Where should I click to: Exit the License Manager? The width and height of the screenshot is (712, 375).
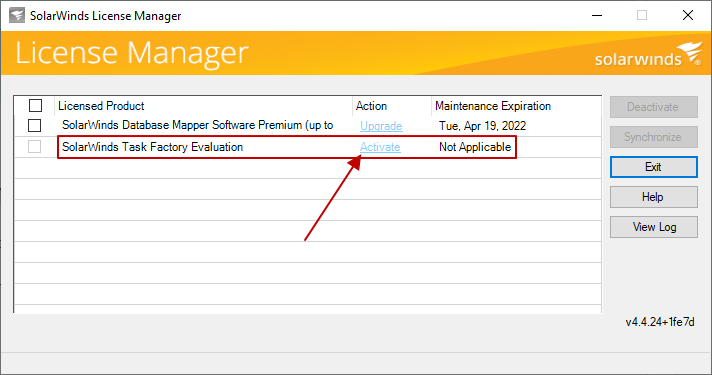tap(653, 167)
